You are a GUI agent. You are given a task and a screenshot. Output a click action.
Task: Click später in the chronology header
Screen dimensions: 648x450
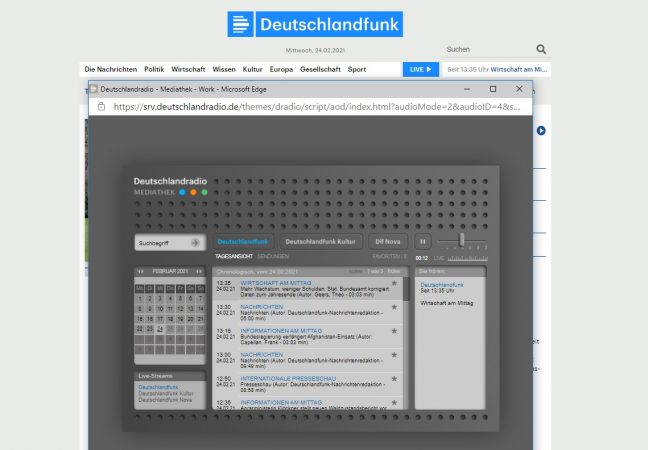[x=355, y=271]
